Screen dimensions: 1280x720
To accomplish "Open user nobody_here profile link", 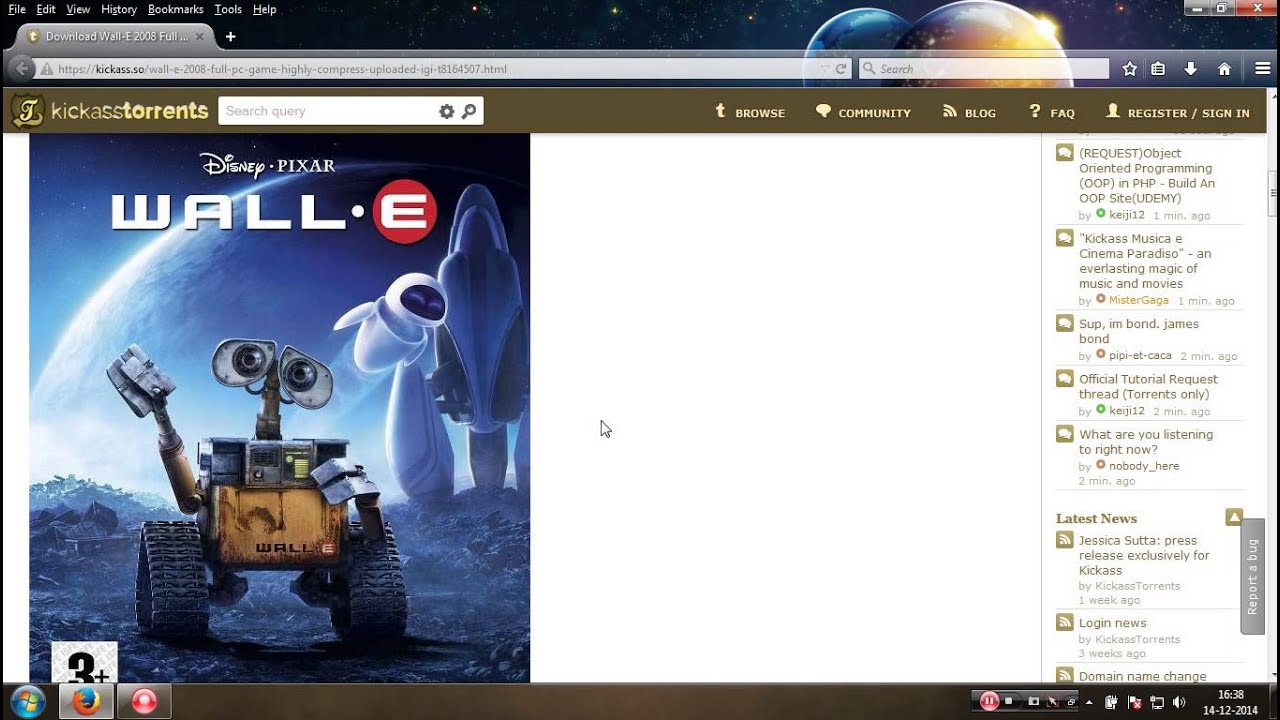I will coord(1144,465).
